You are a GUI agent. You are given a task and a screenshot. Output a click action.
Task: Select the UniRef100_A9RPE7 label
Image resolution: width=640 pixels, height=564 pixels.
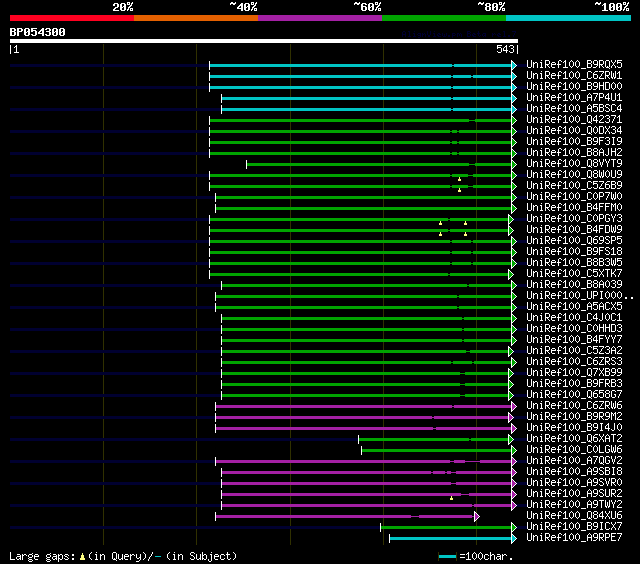(x=574, y=538)
